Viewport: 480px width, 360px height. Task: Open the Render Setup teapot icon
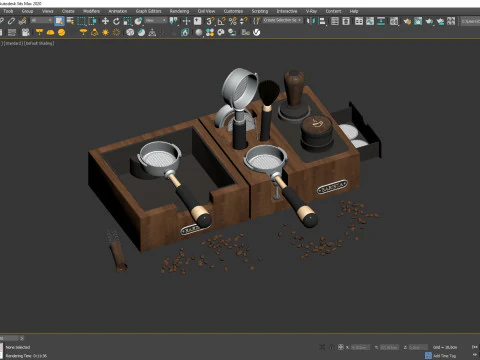[407, 21]
